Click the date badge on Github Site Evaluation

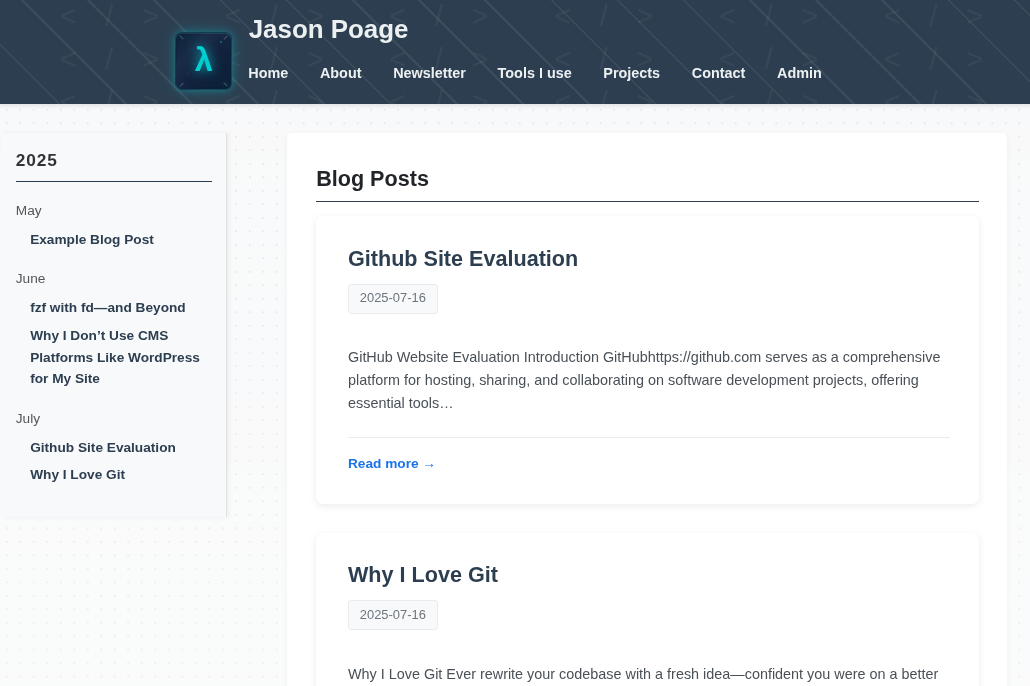(x=393, y=298)
